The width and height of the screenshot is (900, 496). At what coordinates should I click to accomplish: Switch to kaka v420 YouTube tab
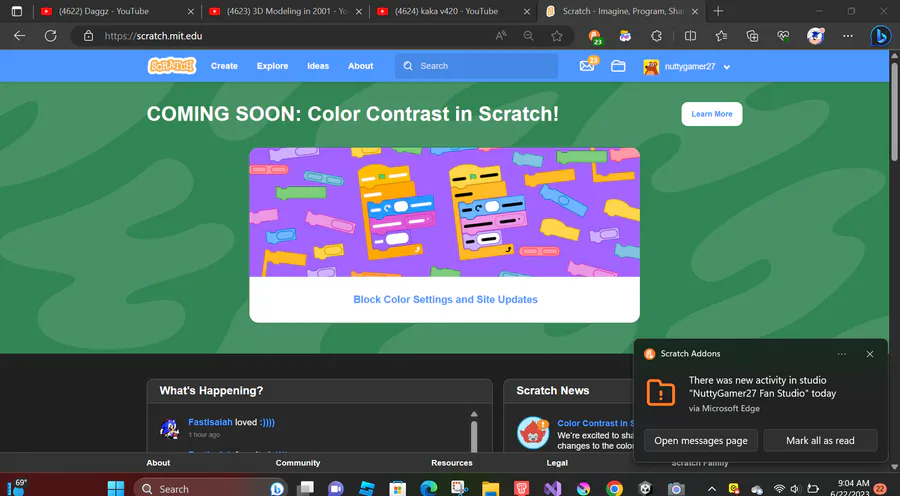[x=453, y=11]
